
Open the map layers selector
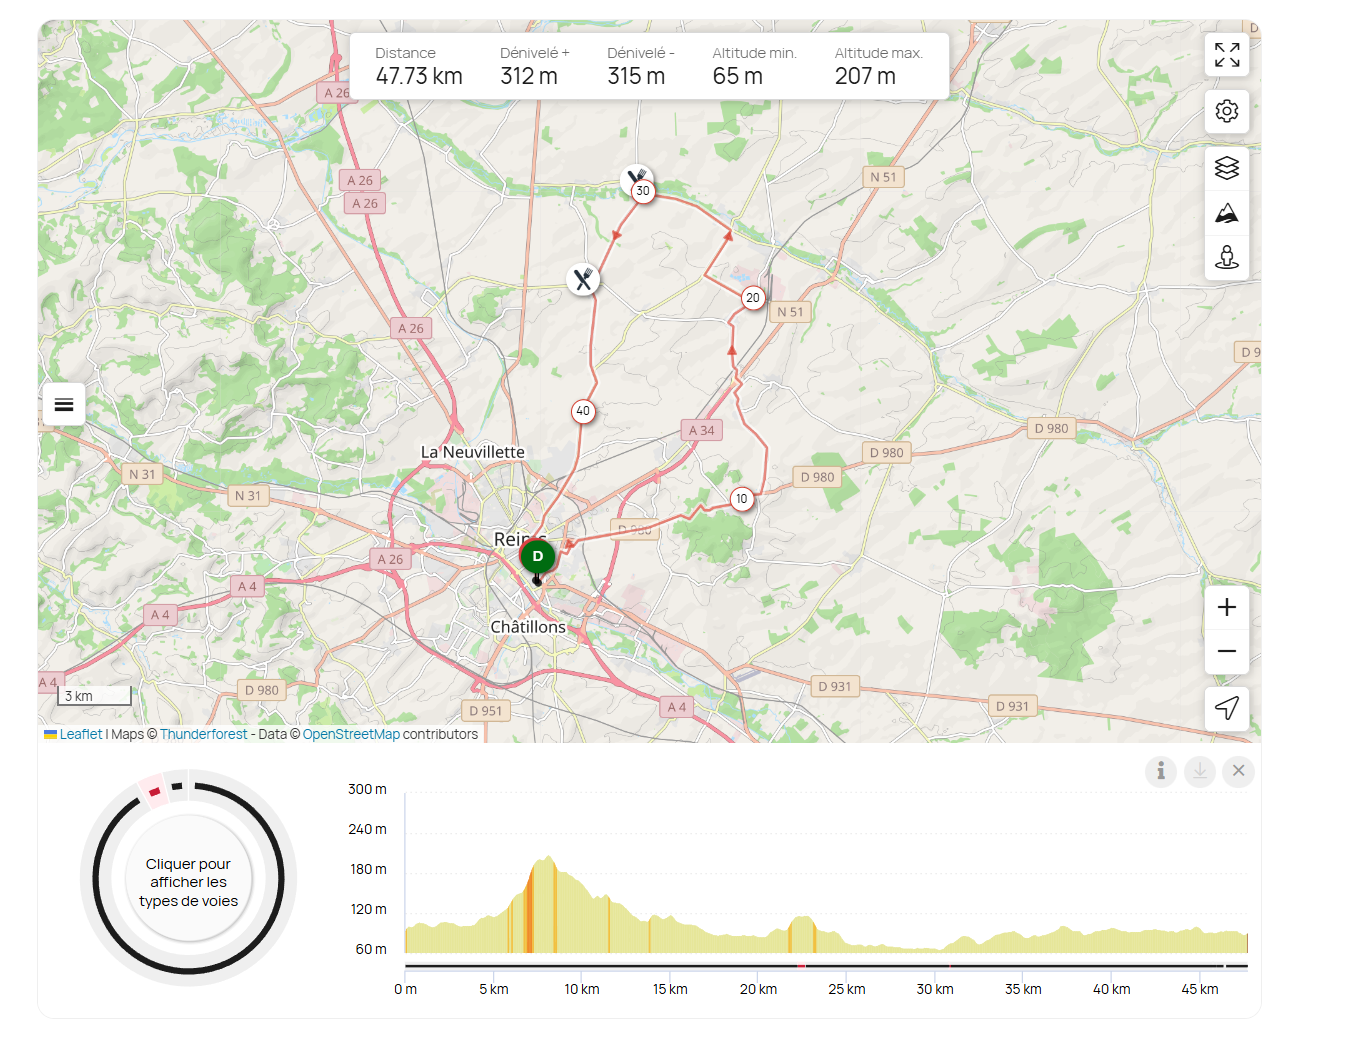(x=1227, y=168)
